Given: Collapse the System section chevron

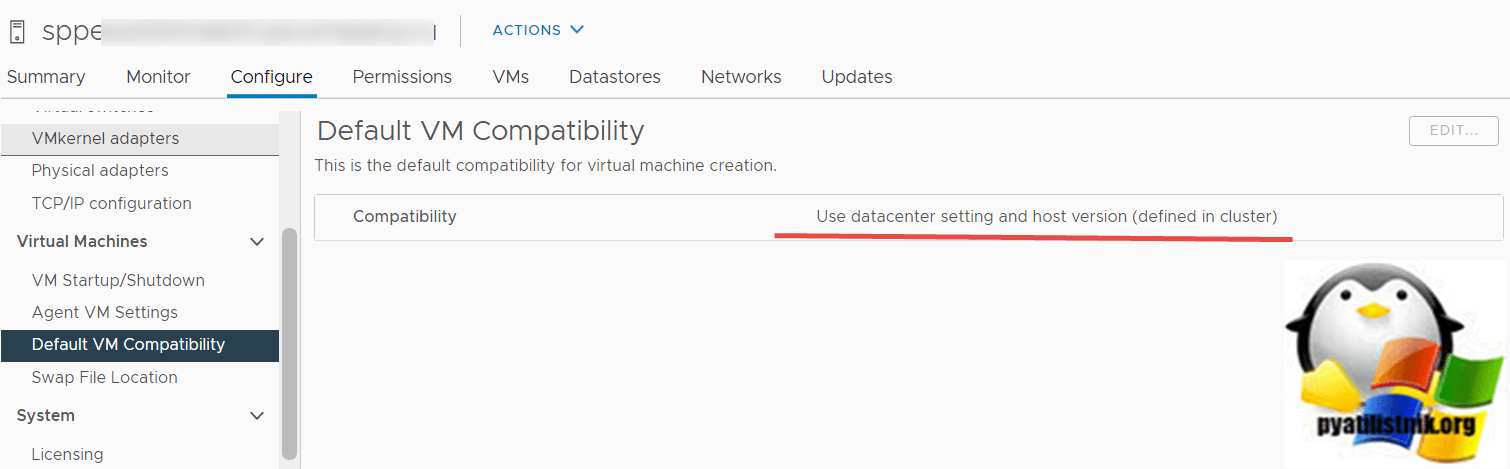Looking at the screenshot, I should tap(257, 416).
